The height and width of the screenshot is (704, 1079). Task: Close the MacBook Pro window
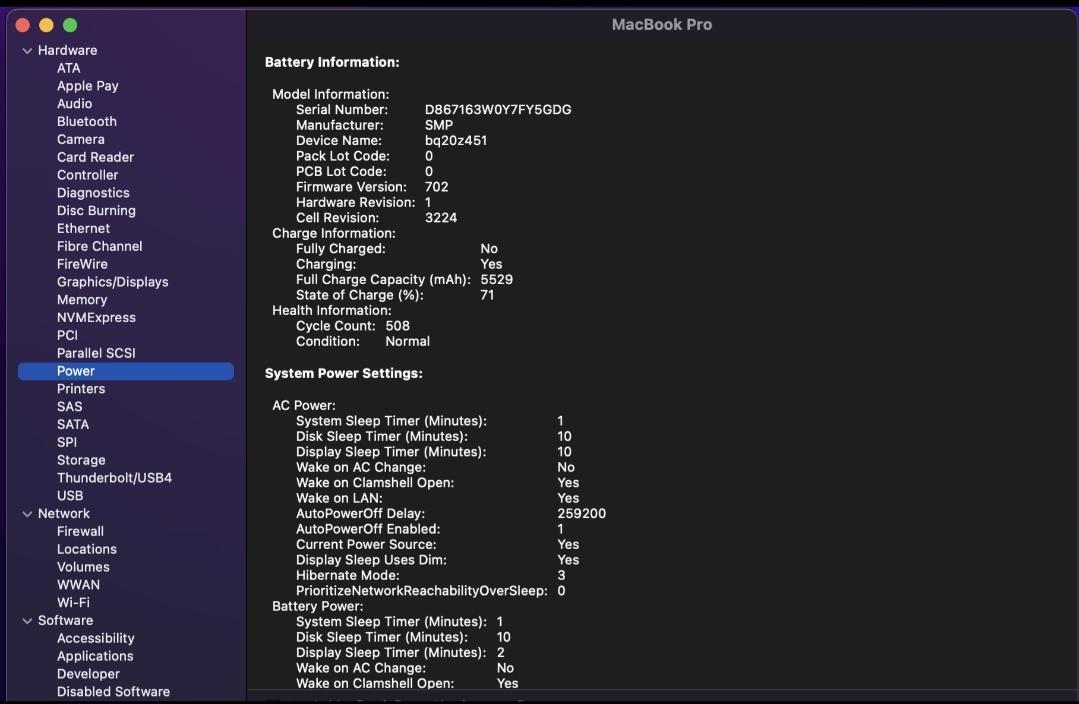(23, 25)
